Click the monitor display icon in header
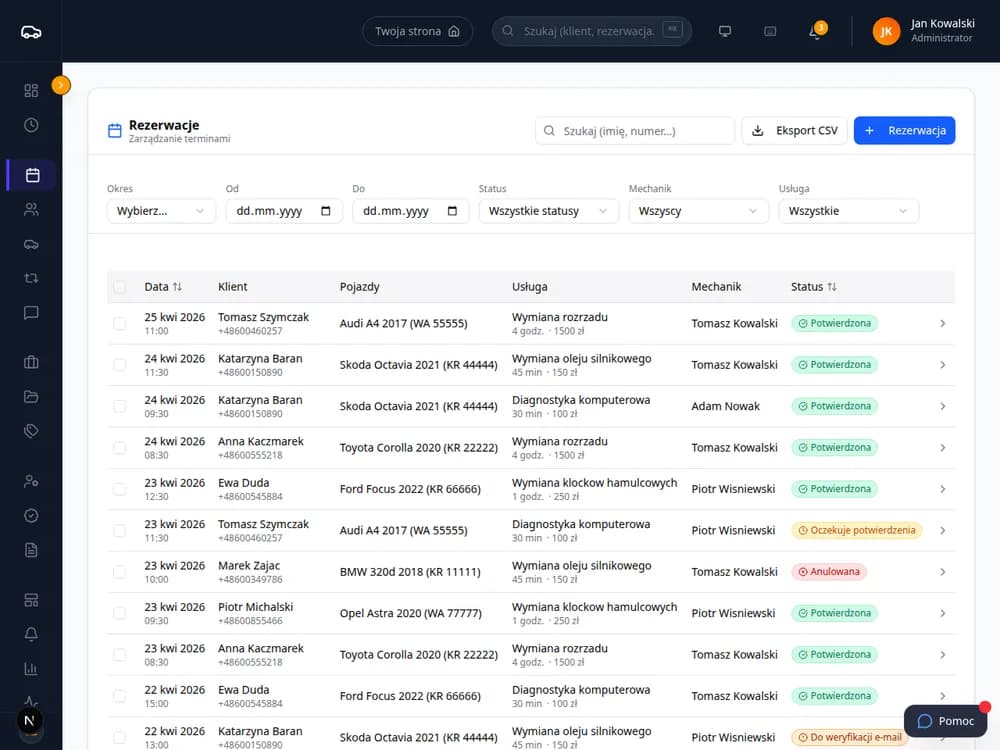 [x=724, y=31]
